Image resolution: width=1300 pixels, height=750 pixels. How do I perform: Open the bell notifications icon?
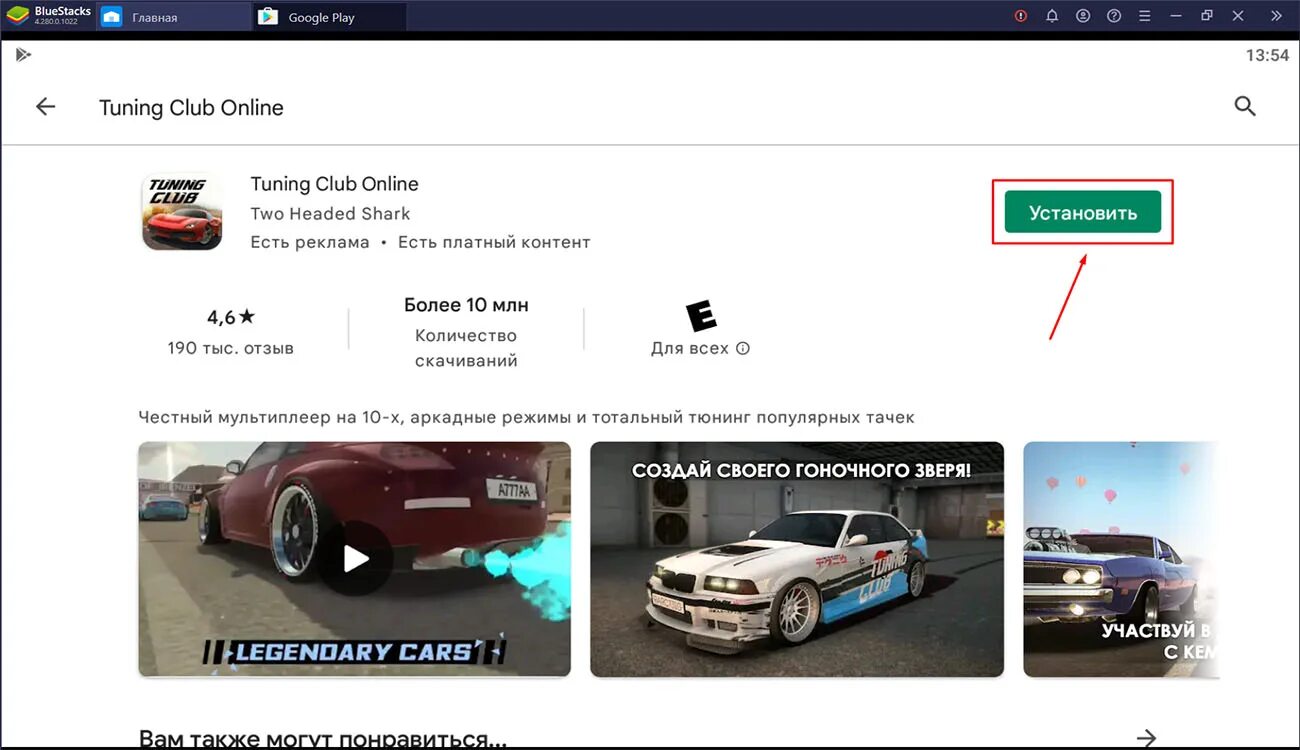[1052, 16]
